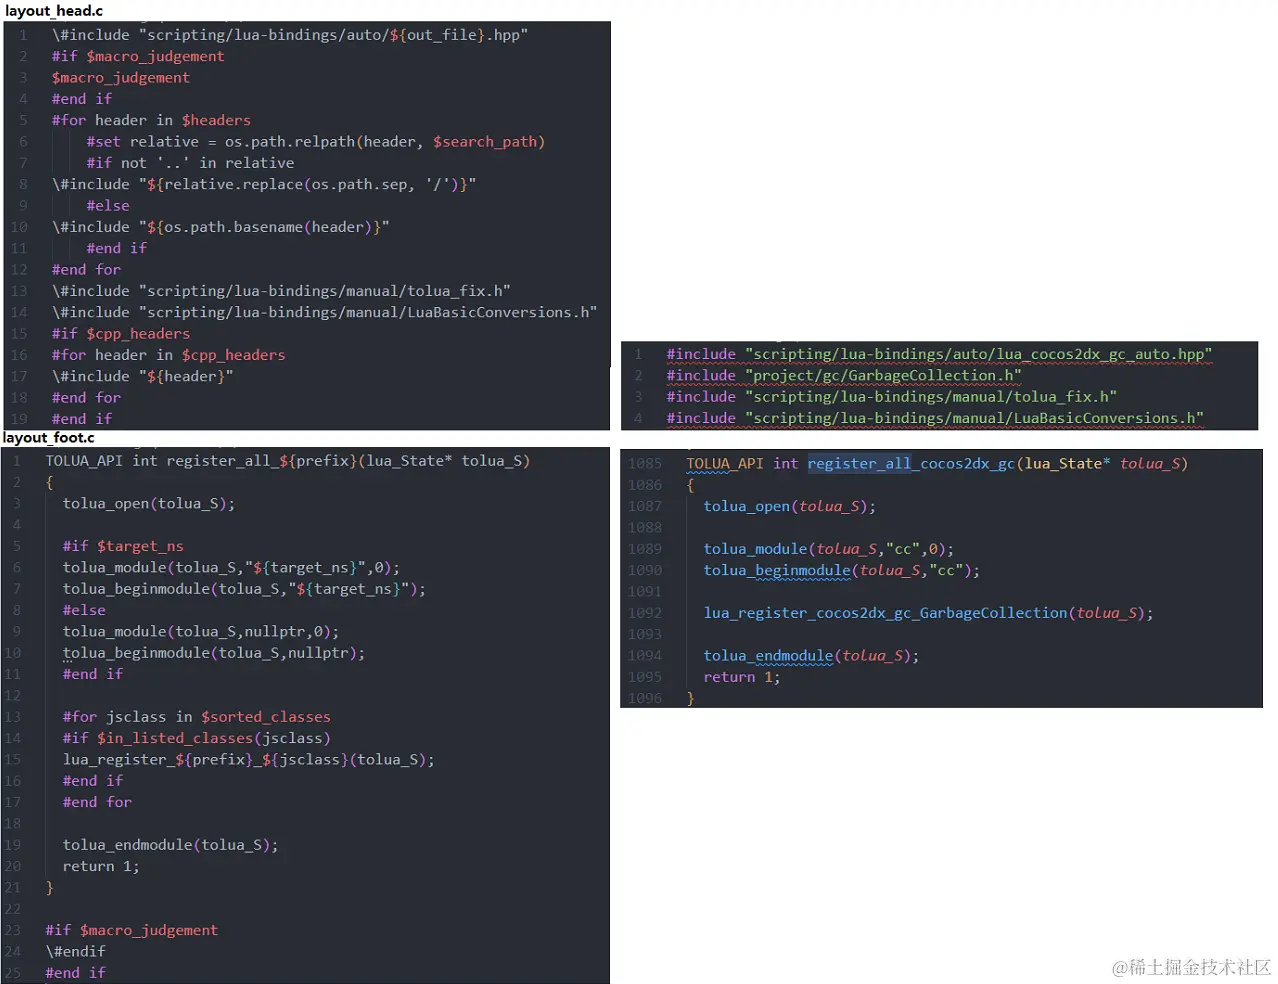Click the "${os.path.basename(header)}" include line
Viewport: 1278px width, 984px height.
pos(221,227)
